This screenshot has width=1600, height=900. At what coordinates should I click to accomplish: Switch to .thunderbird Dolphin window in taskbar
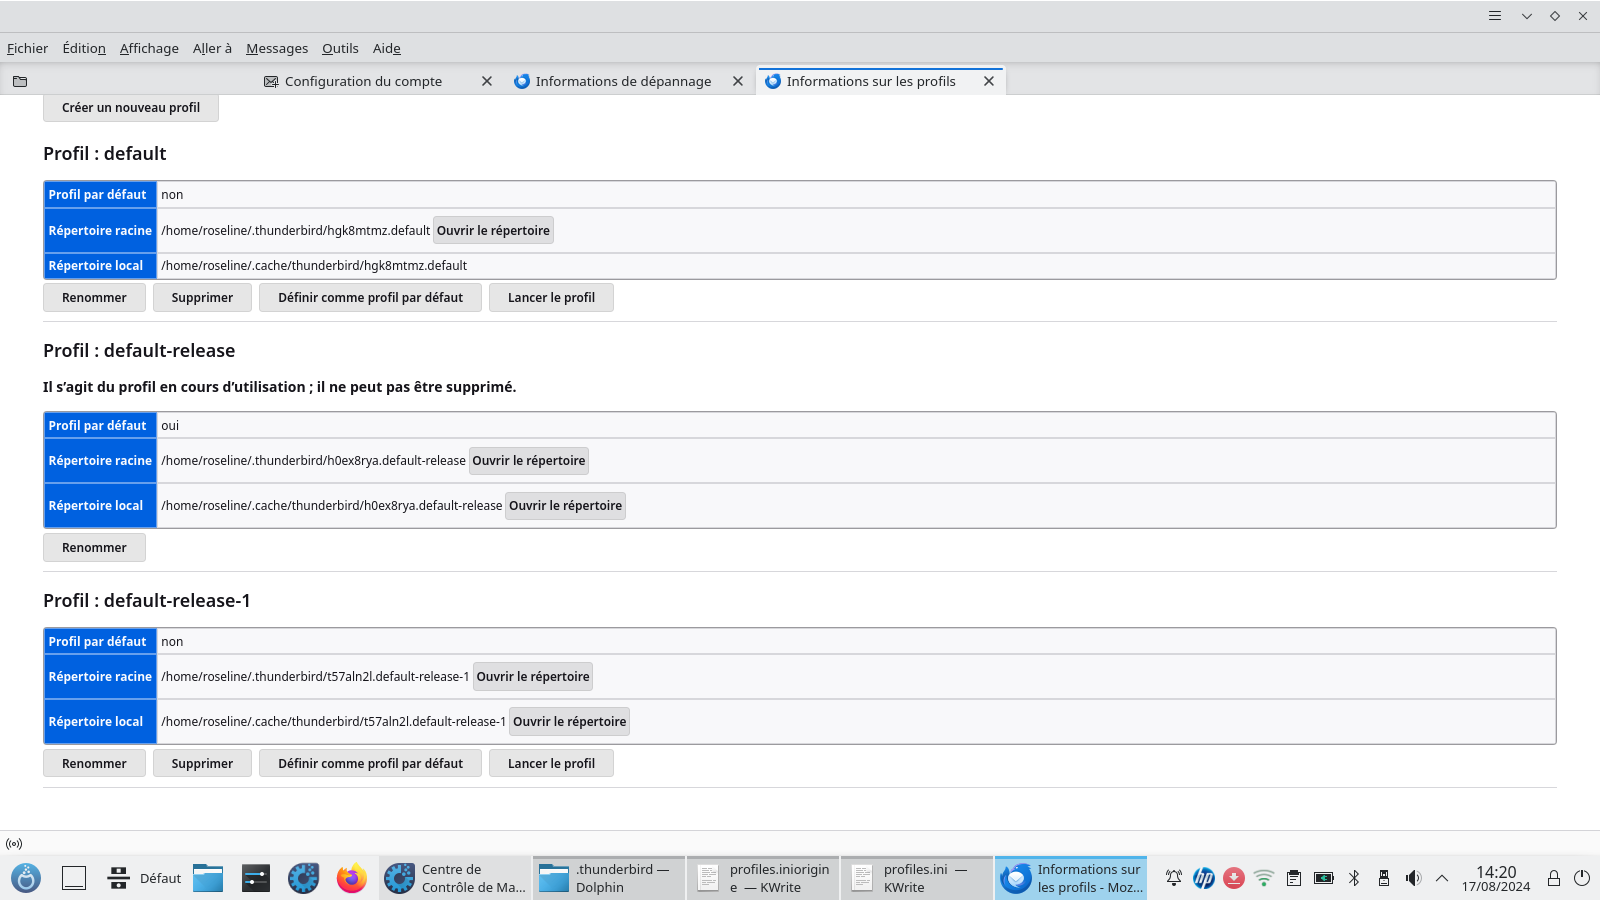pyautogui.click(x=609, y=878)
